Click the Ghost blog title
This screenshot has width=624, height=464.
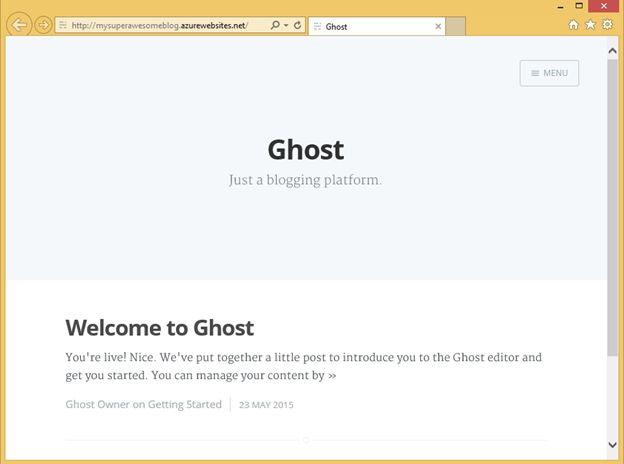[x=306, y=150]
